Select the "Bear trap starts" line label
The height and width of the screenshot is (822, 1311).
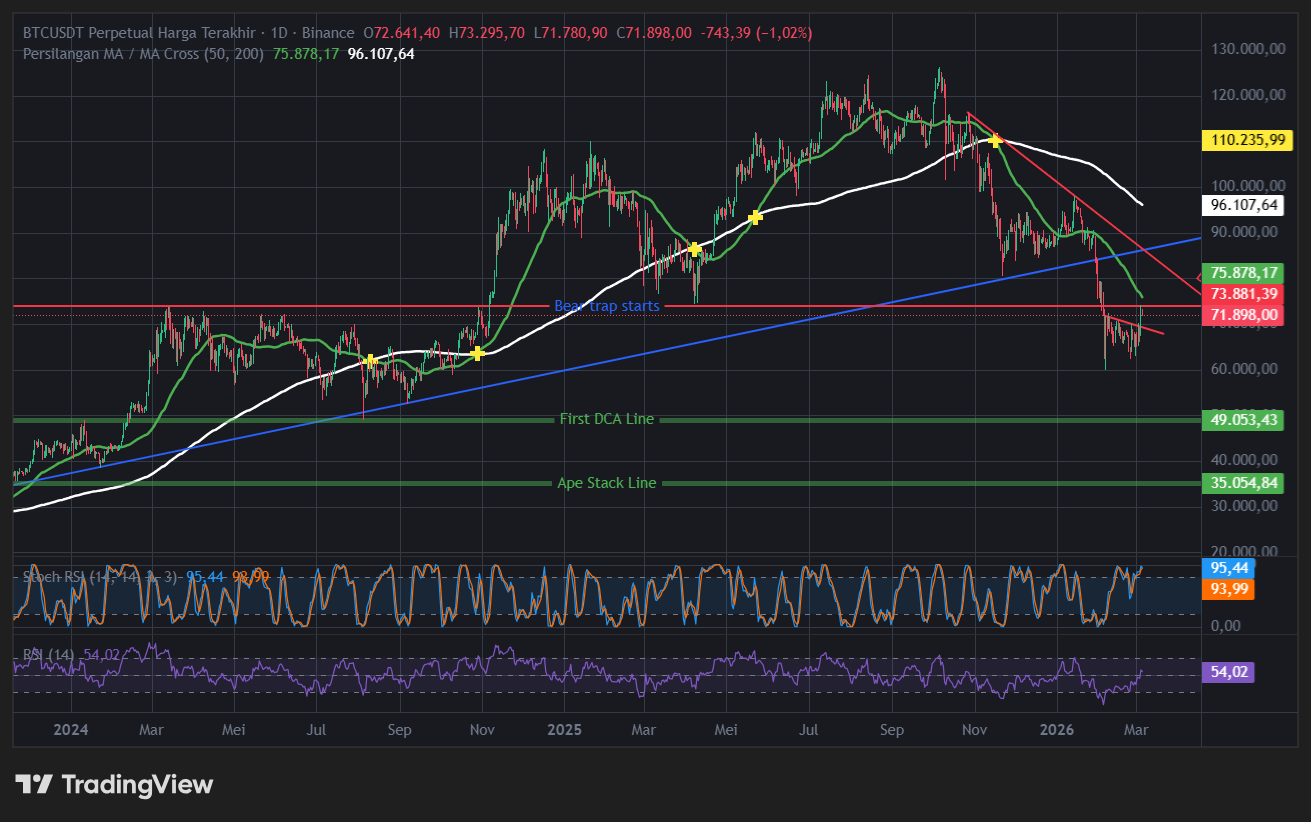[607, 306]
